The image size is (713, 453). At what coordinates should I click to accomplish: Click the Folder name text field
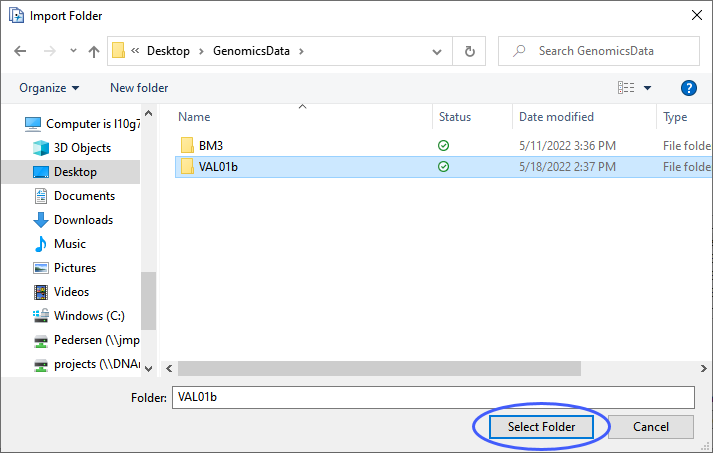click(x=433, y=398)
